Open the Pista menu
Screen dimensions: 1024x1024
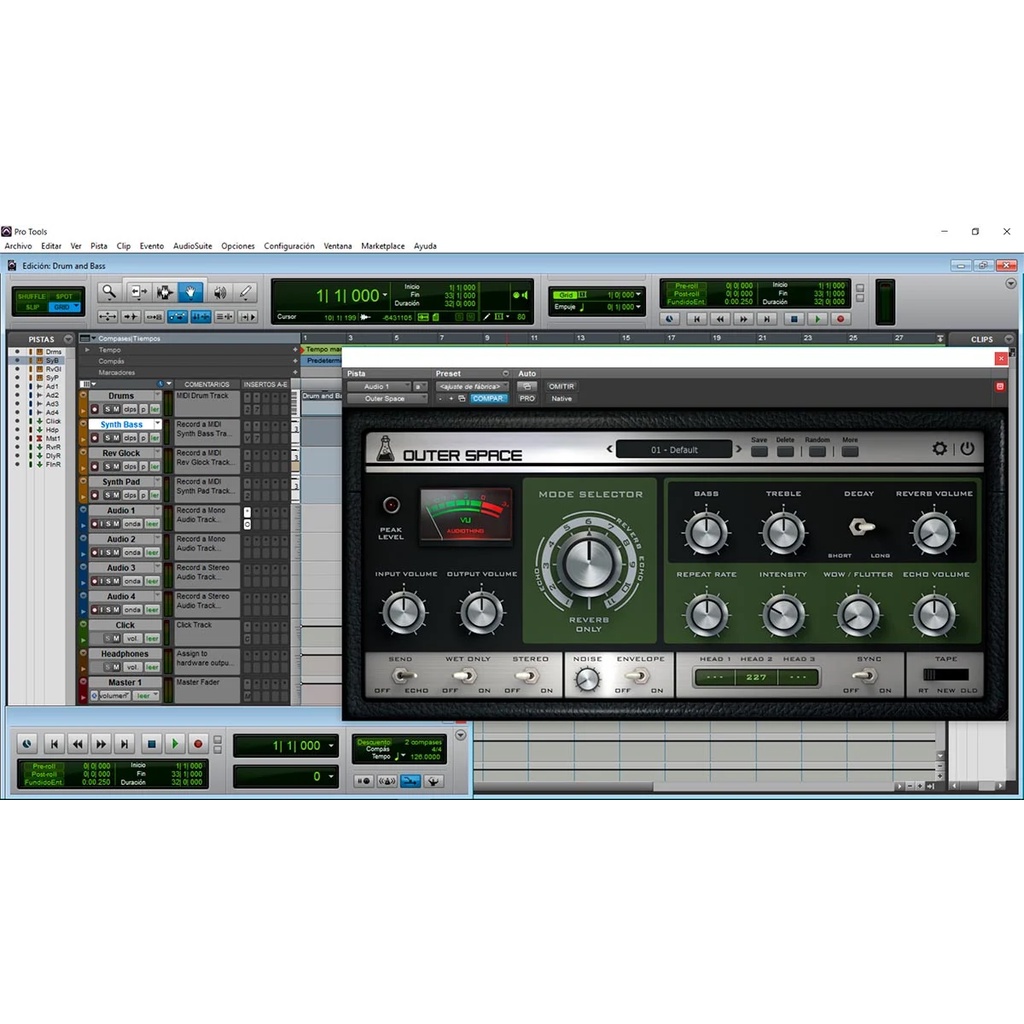point(99,246)
